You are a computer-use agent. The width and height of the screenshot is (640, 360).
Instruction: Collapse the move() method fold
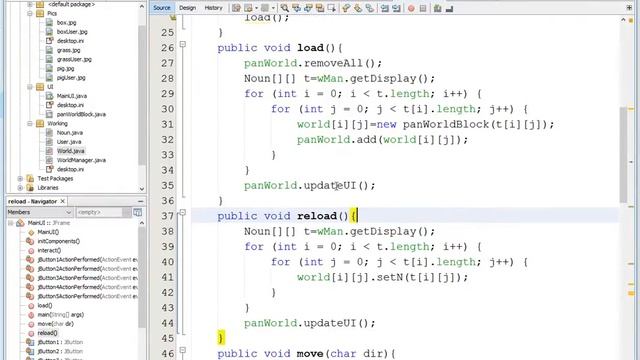click(183, 350)
